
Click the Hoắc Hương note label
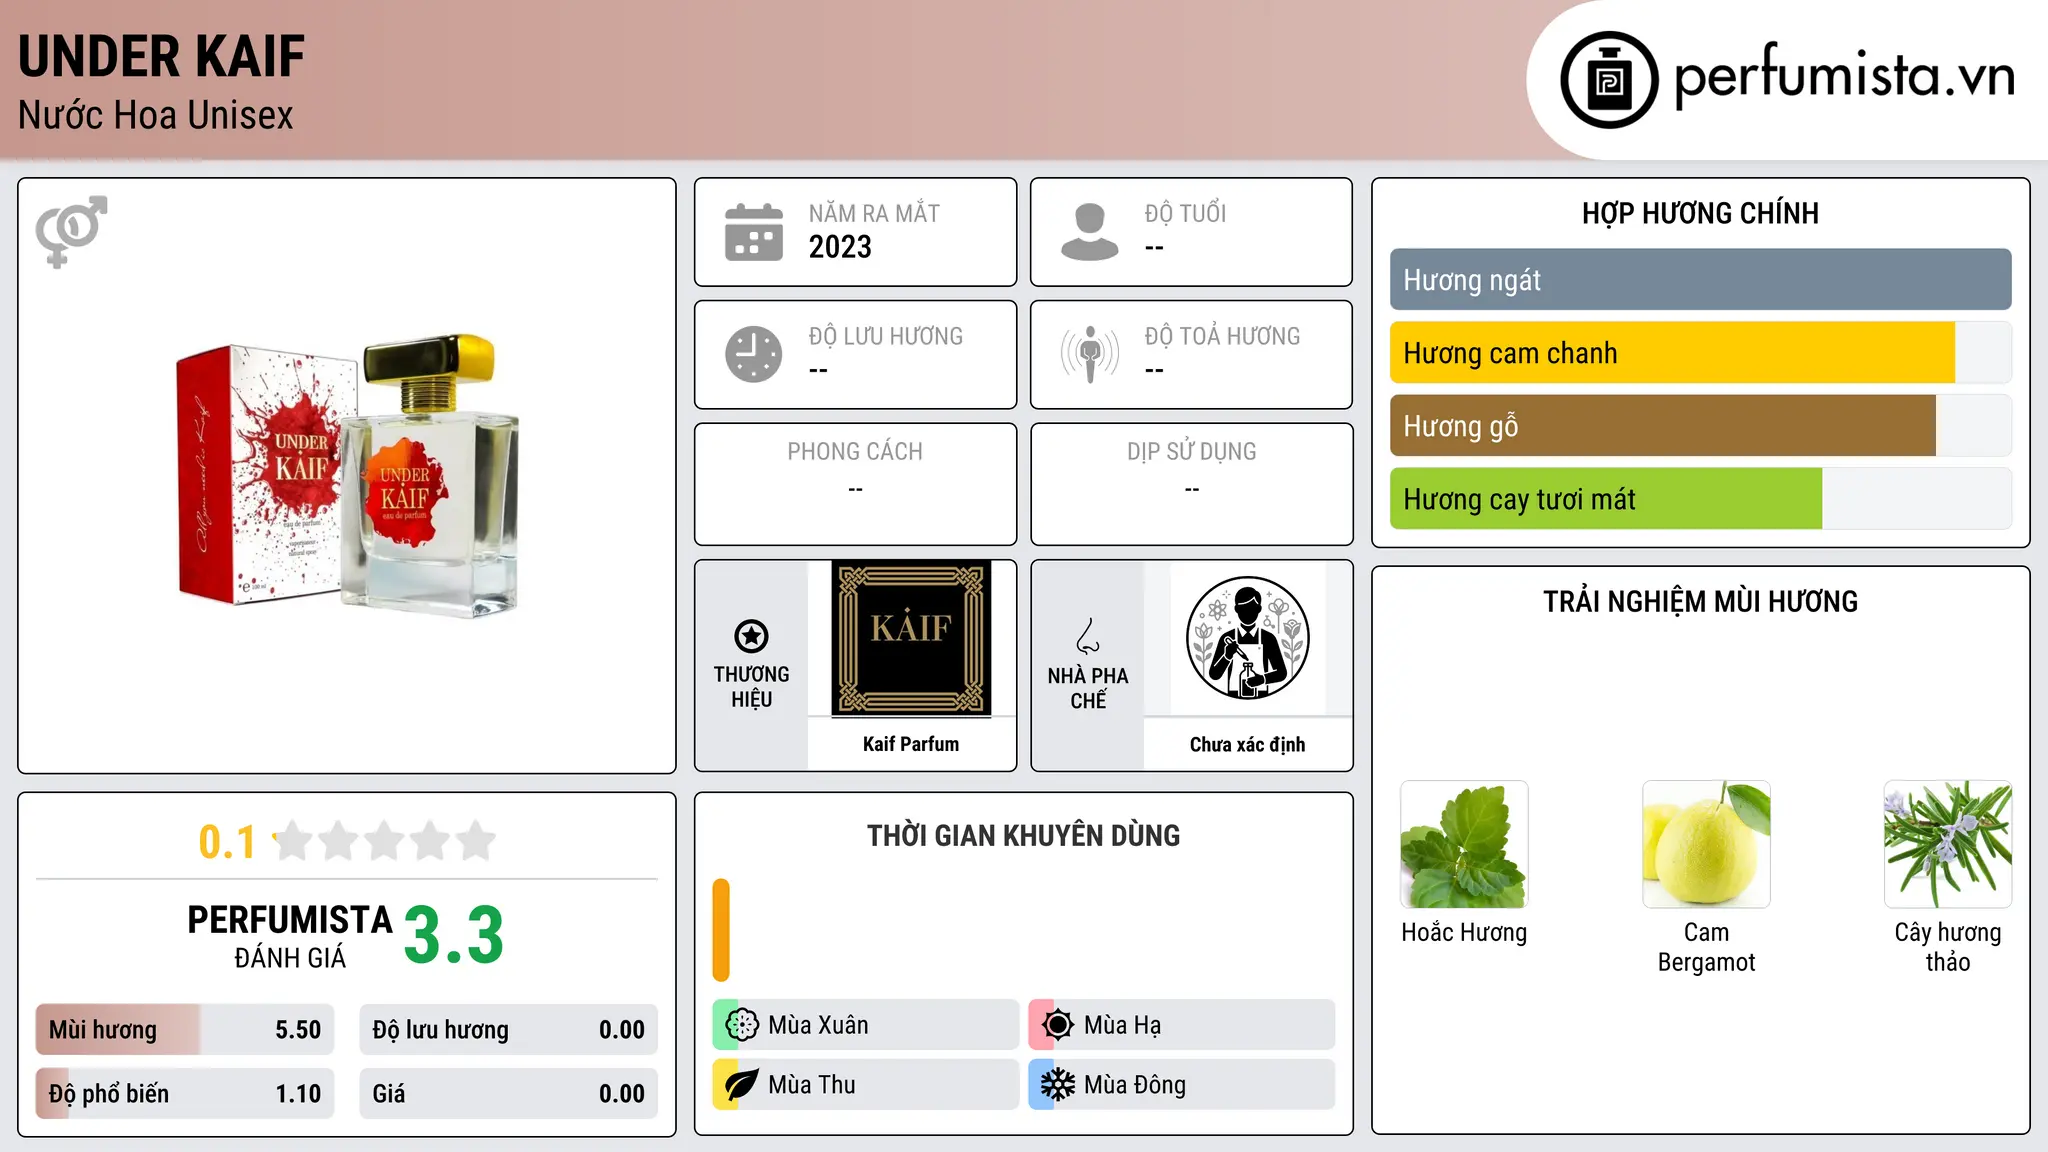tap(1464, 932)
